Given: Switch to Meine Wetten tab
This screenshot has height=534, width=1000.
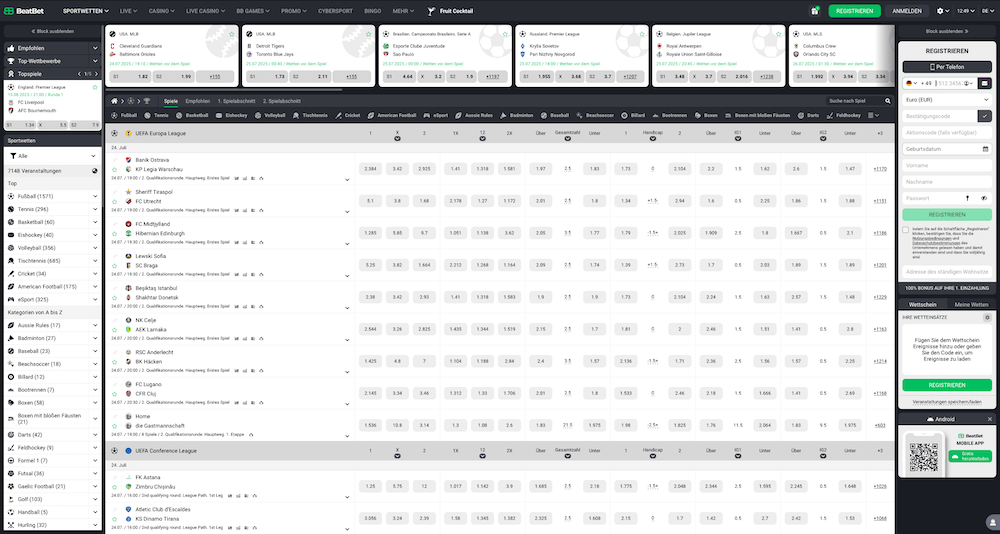Looking at the screenshot, I should (971, 304).
